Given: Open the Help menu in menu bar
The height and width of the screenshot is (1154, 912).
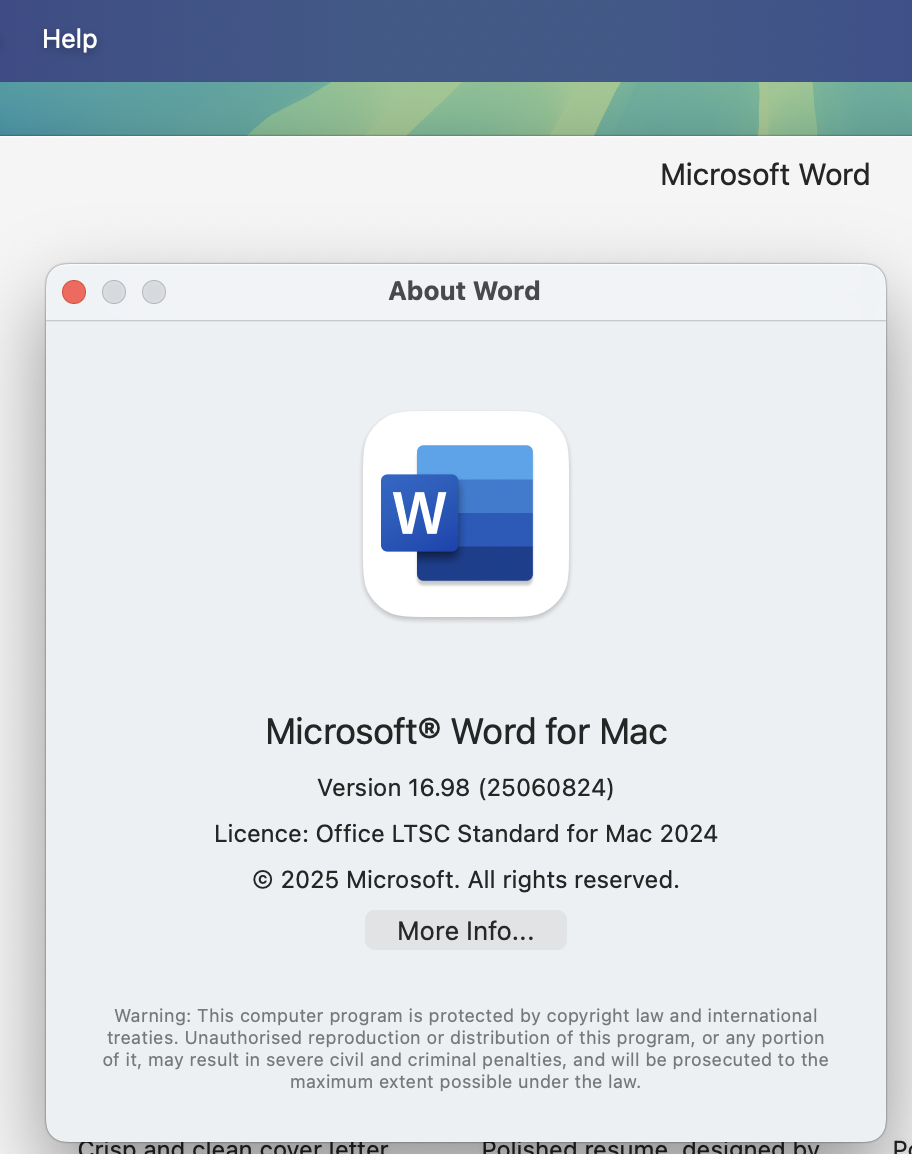Looking at the screenshot, I should coord(70,39).
